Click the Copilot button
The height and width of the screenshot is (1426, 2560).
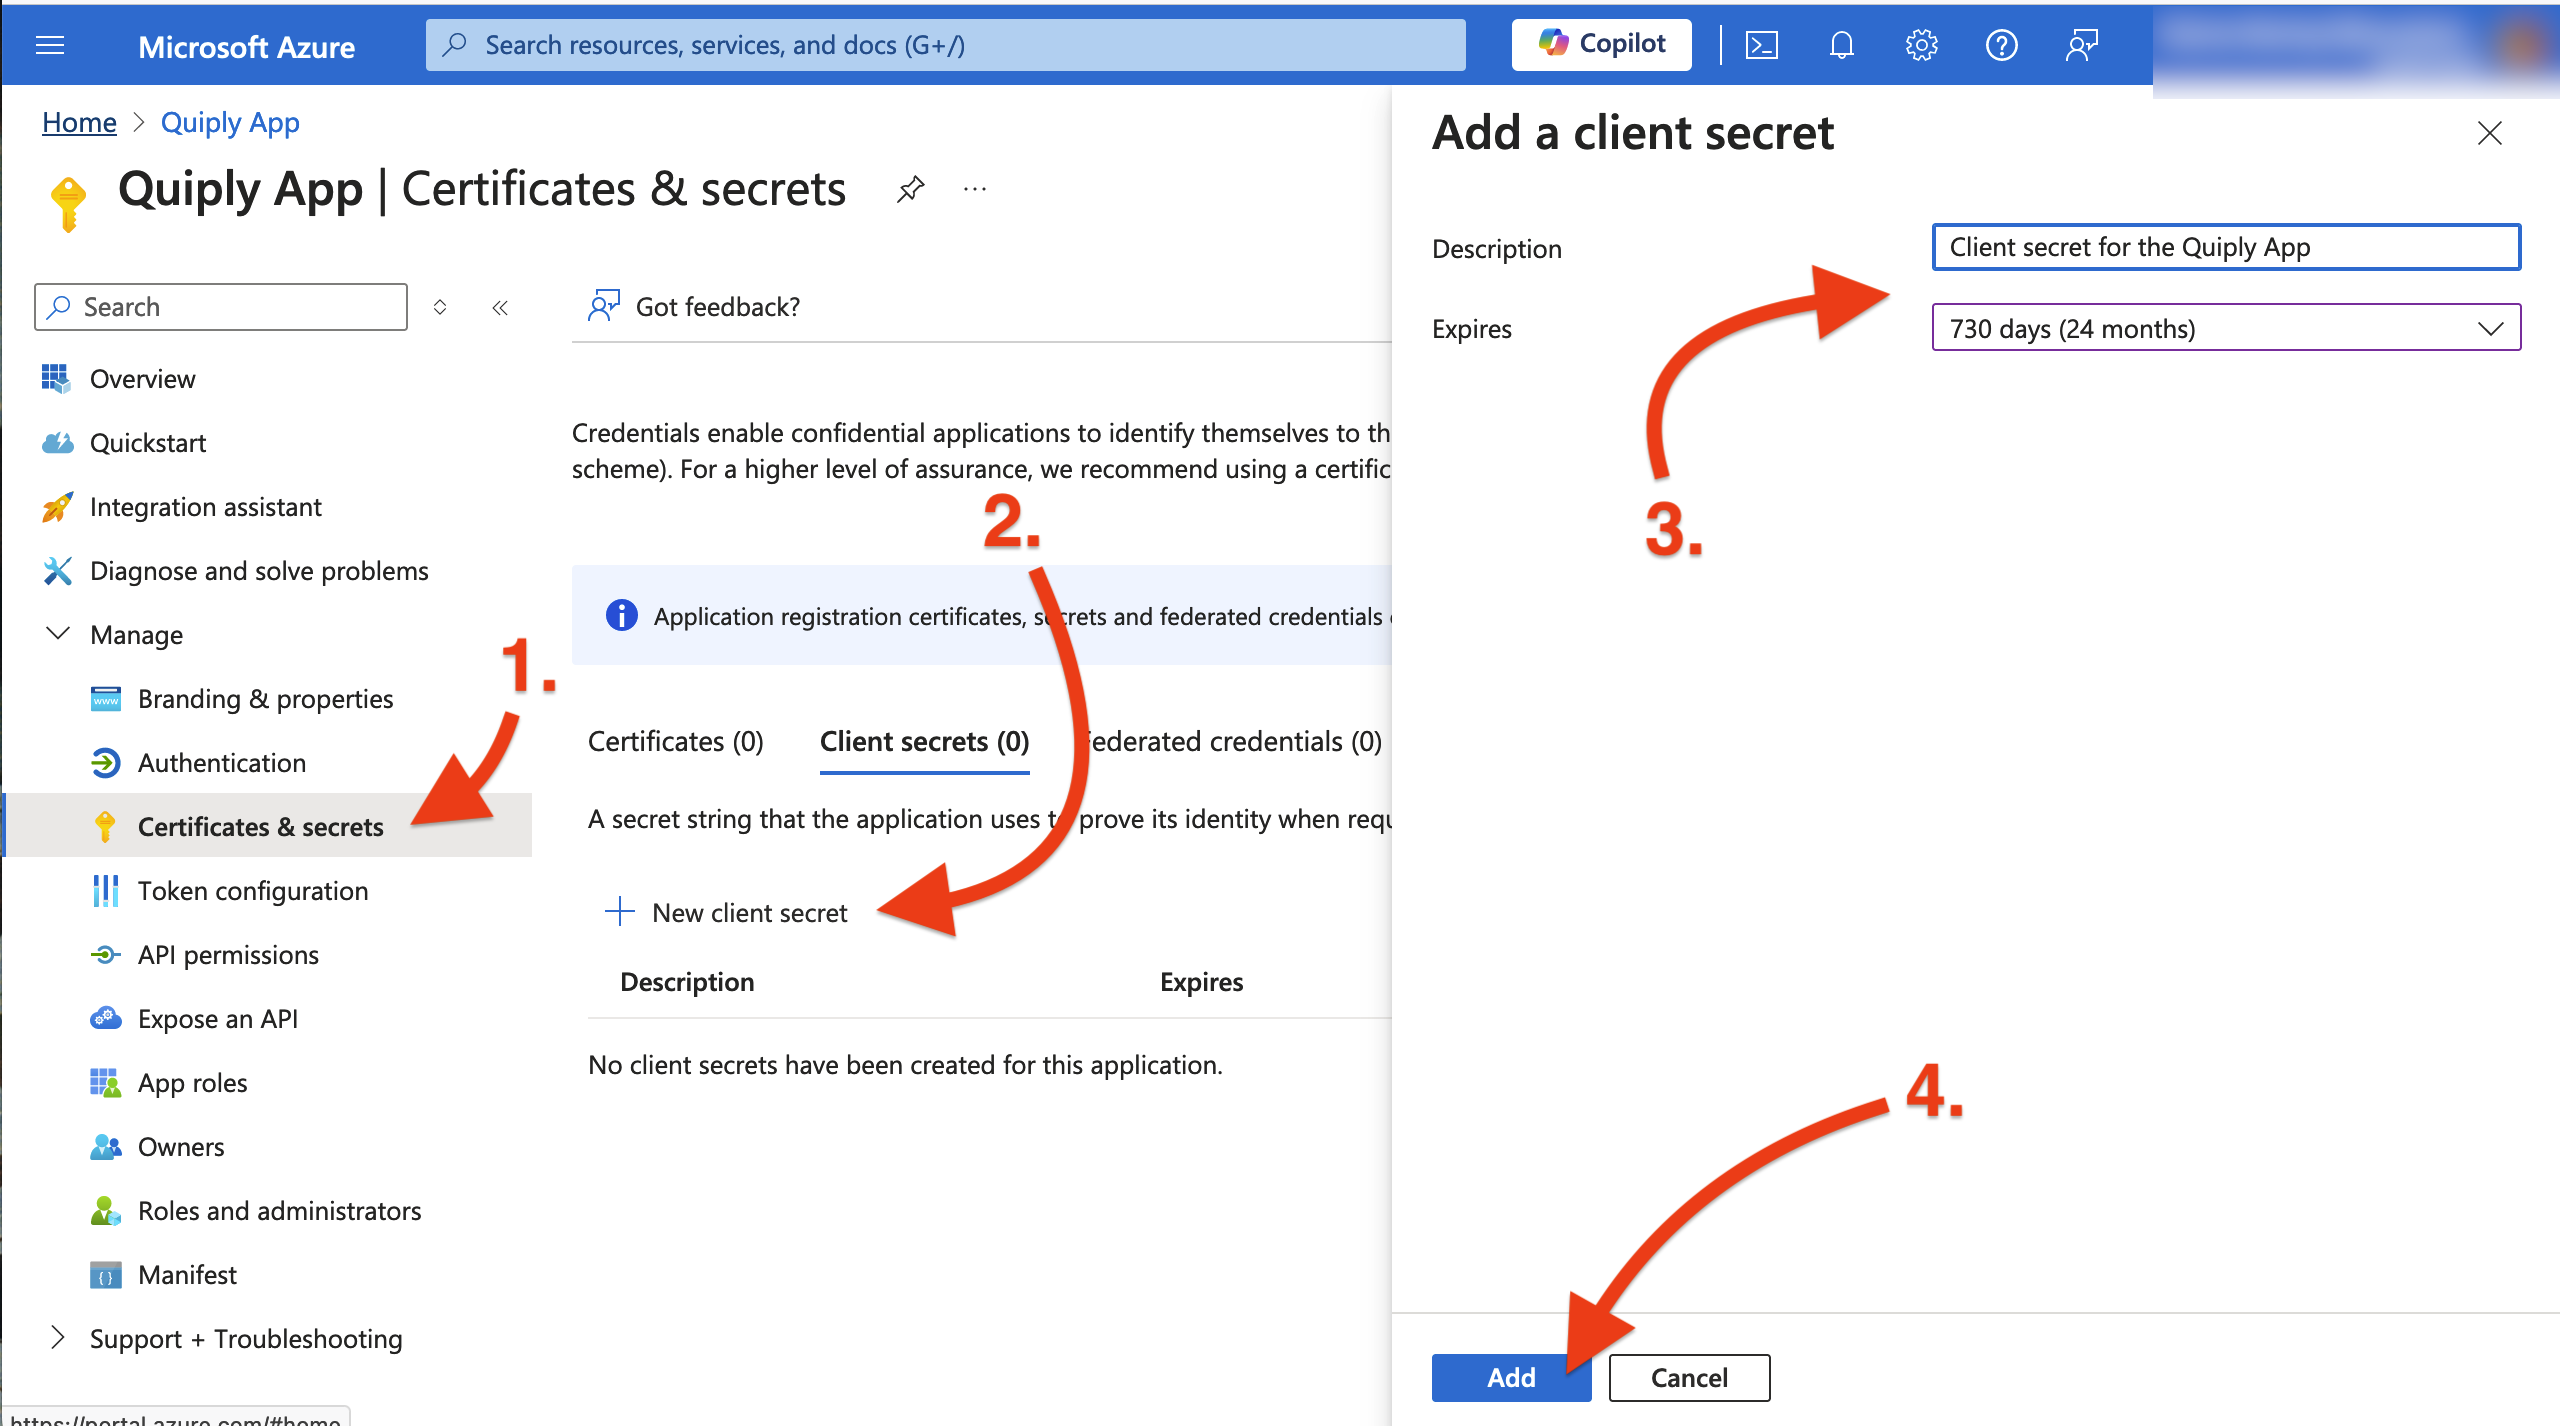[1601, 44]
